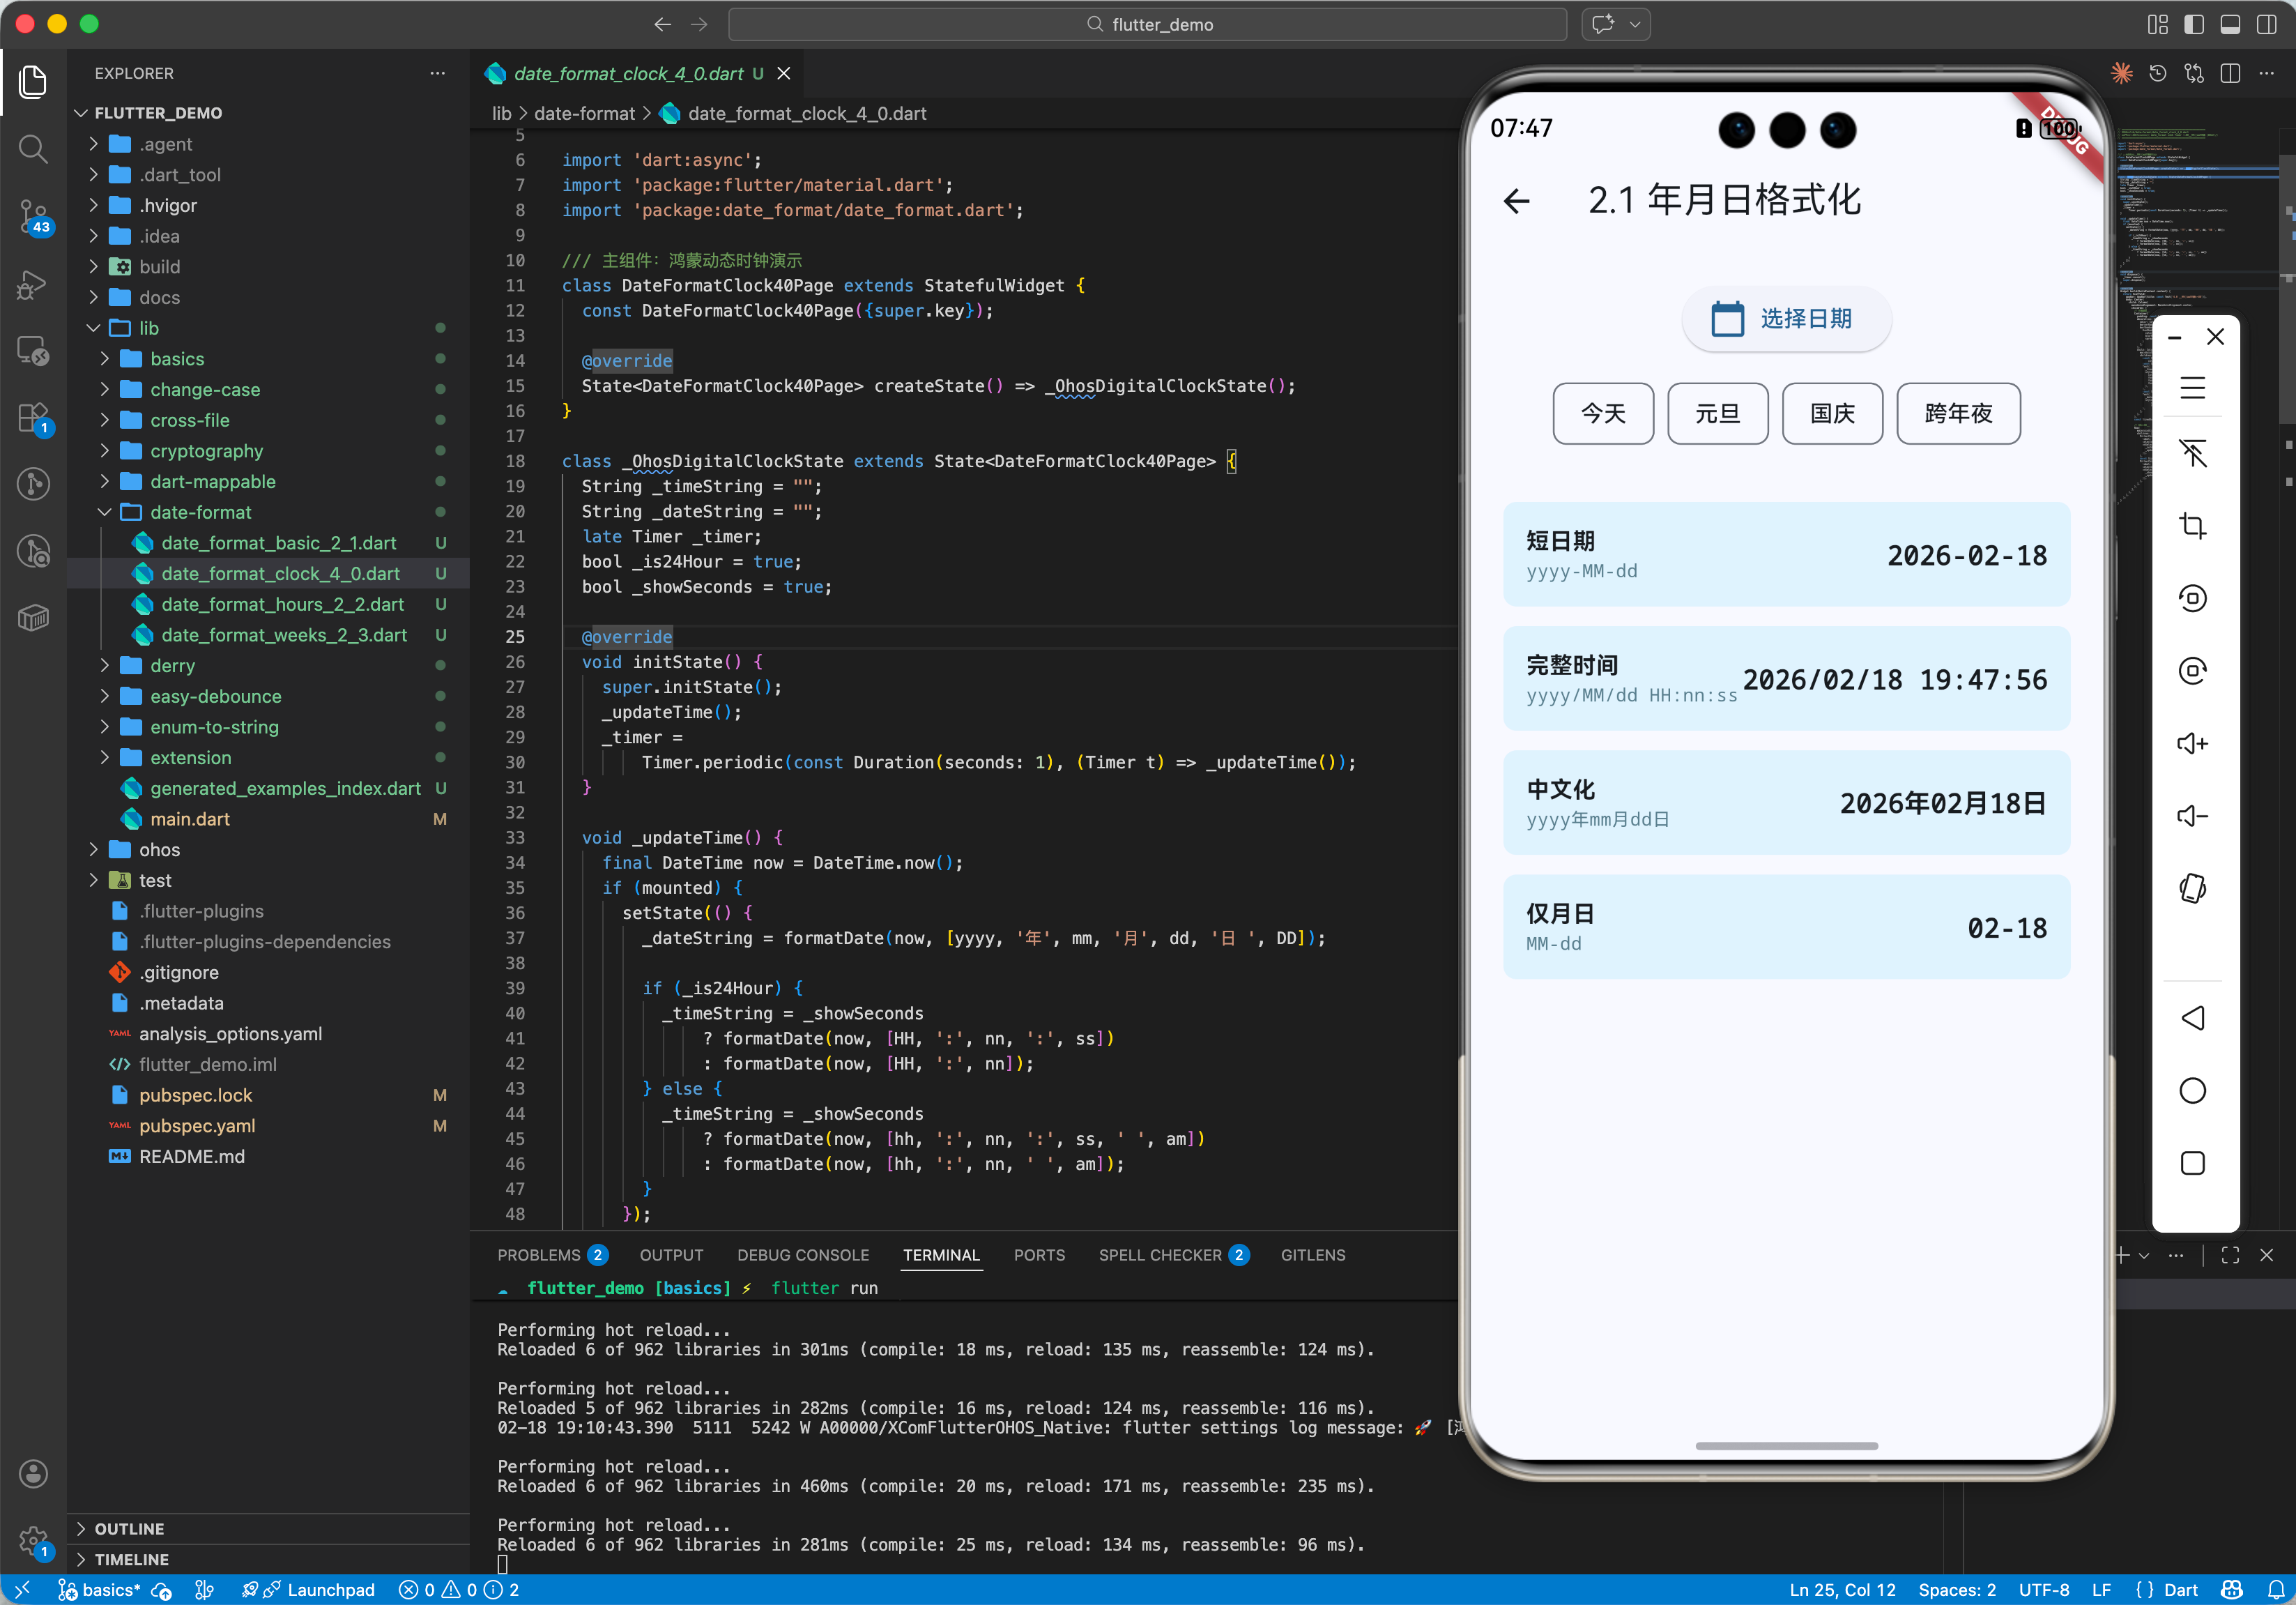Open the Extensions view

click(x=33, y=417)
